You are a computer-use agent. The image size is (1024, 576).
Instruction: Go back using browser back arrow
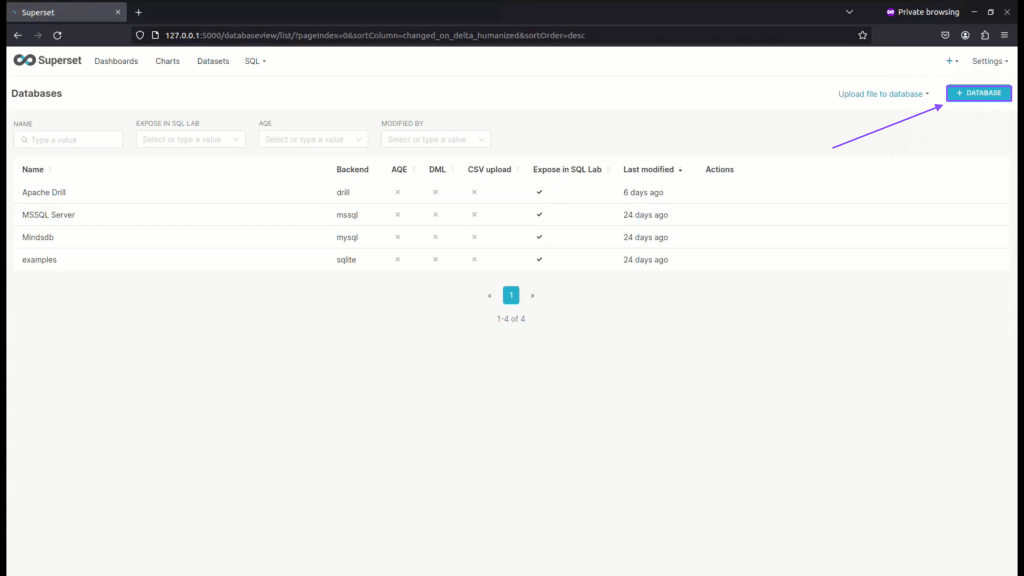[17, 35]
